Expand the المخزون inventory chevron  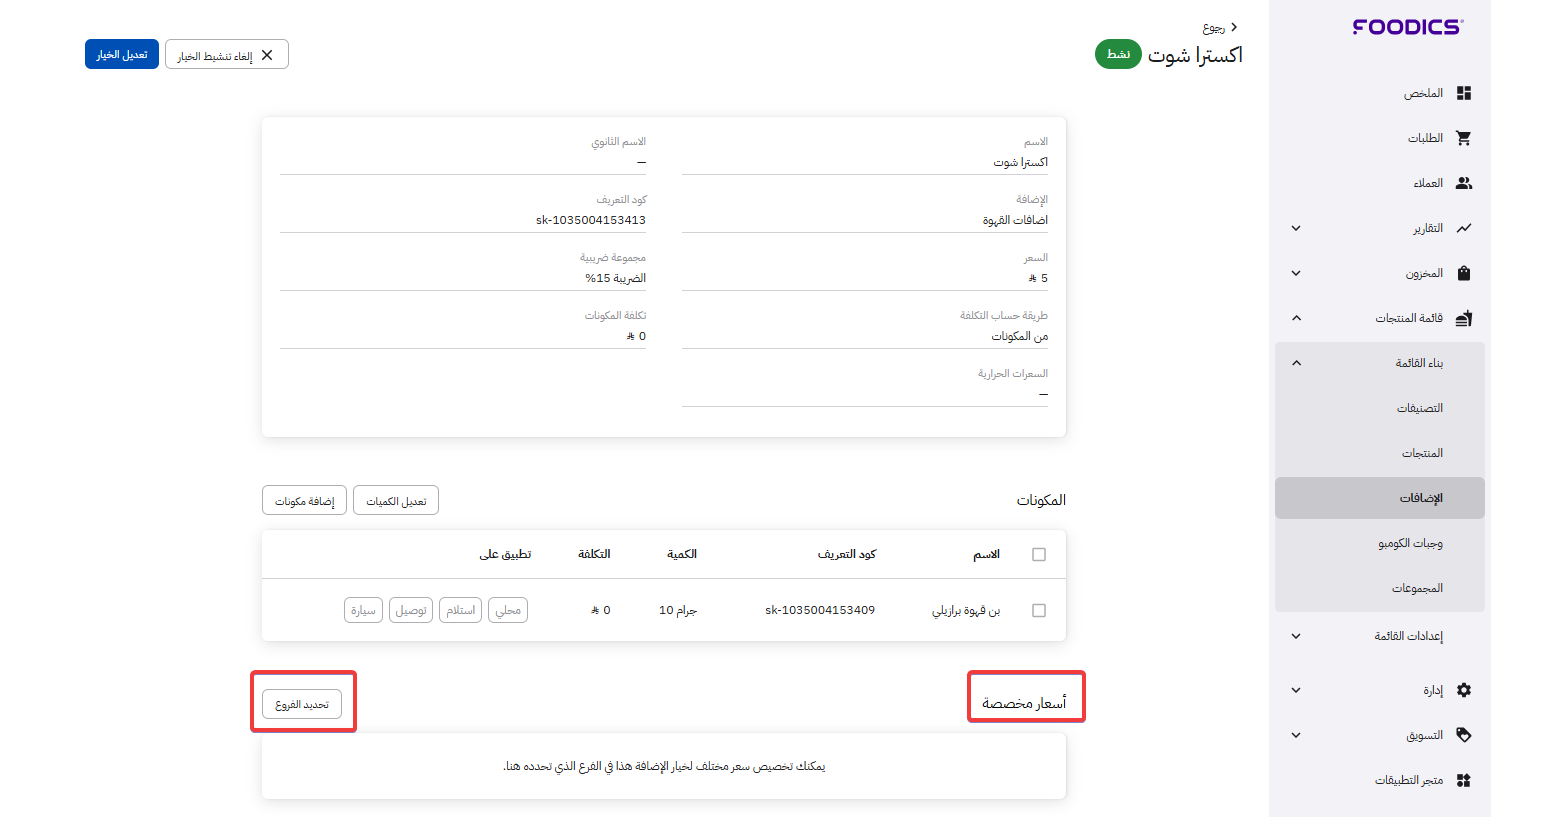1296,273
